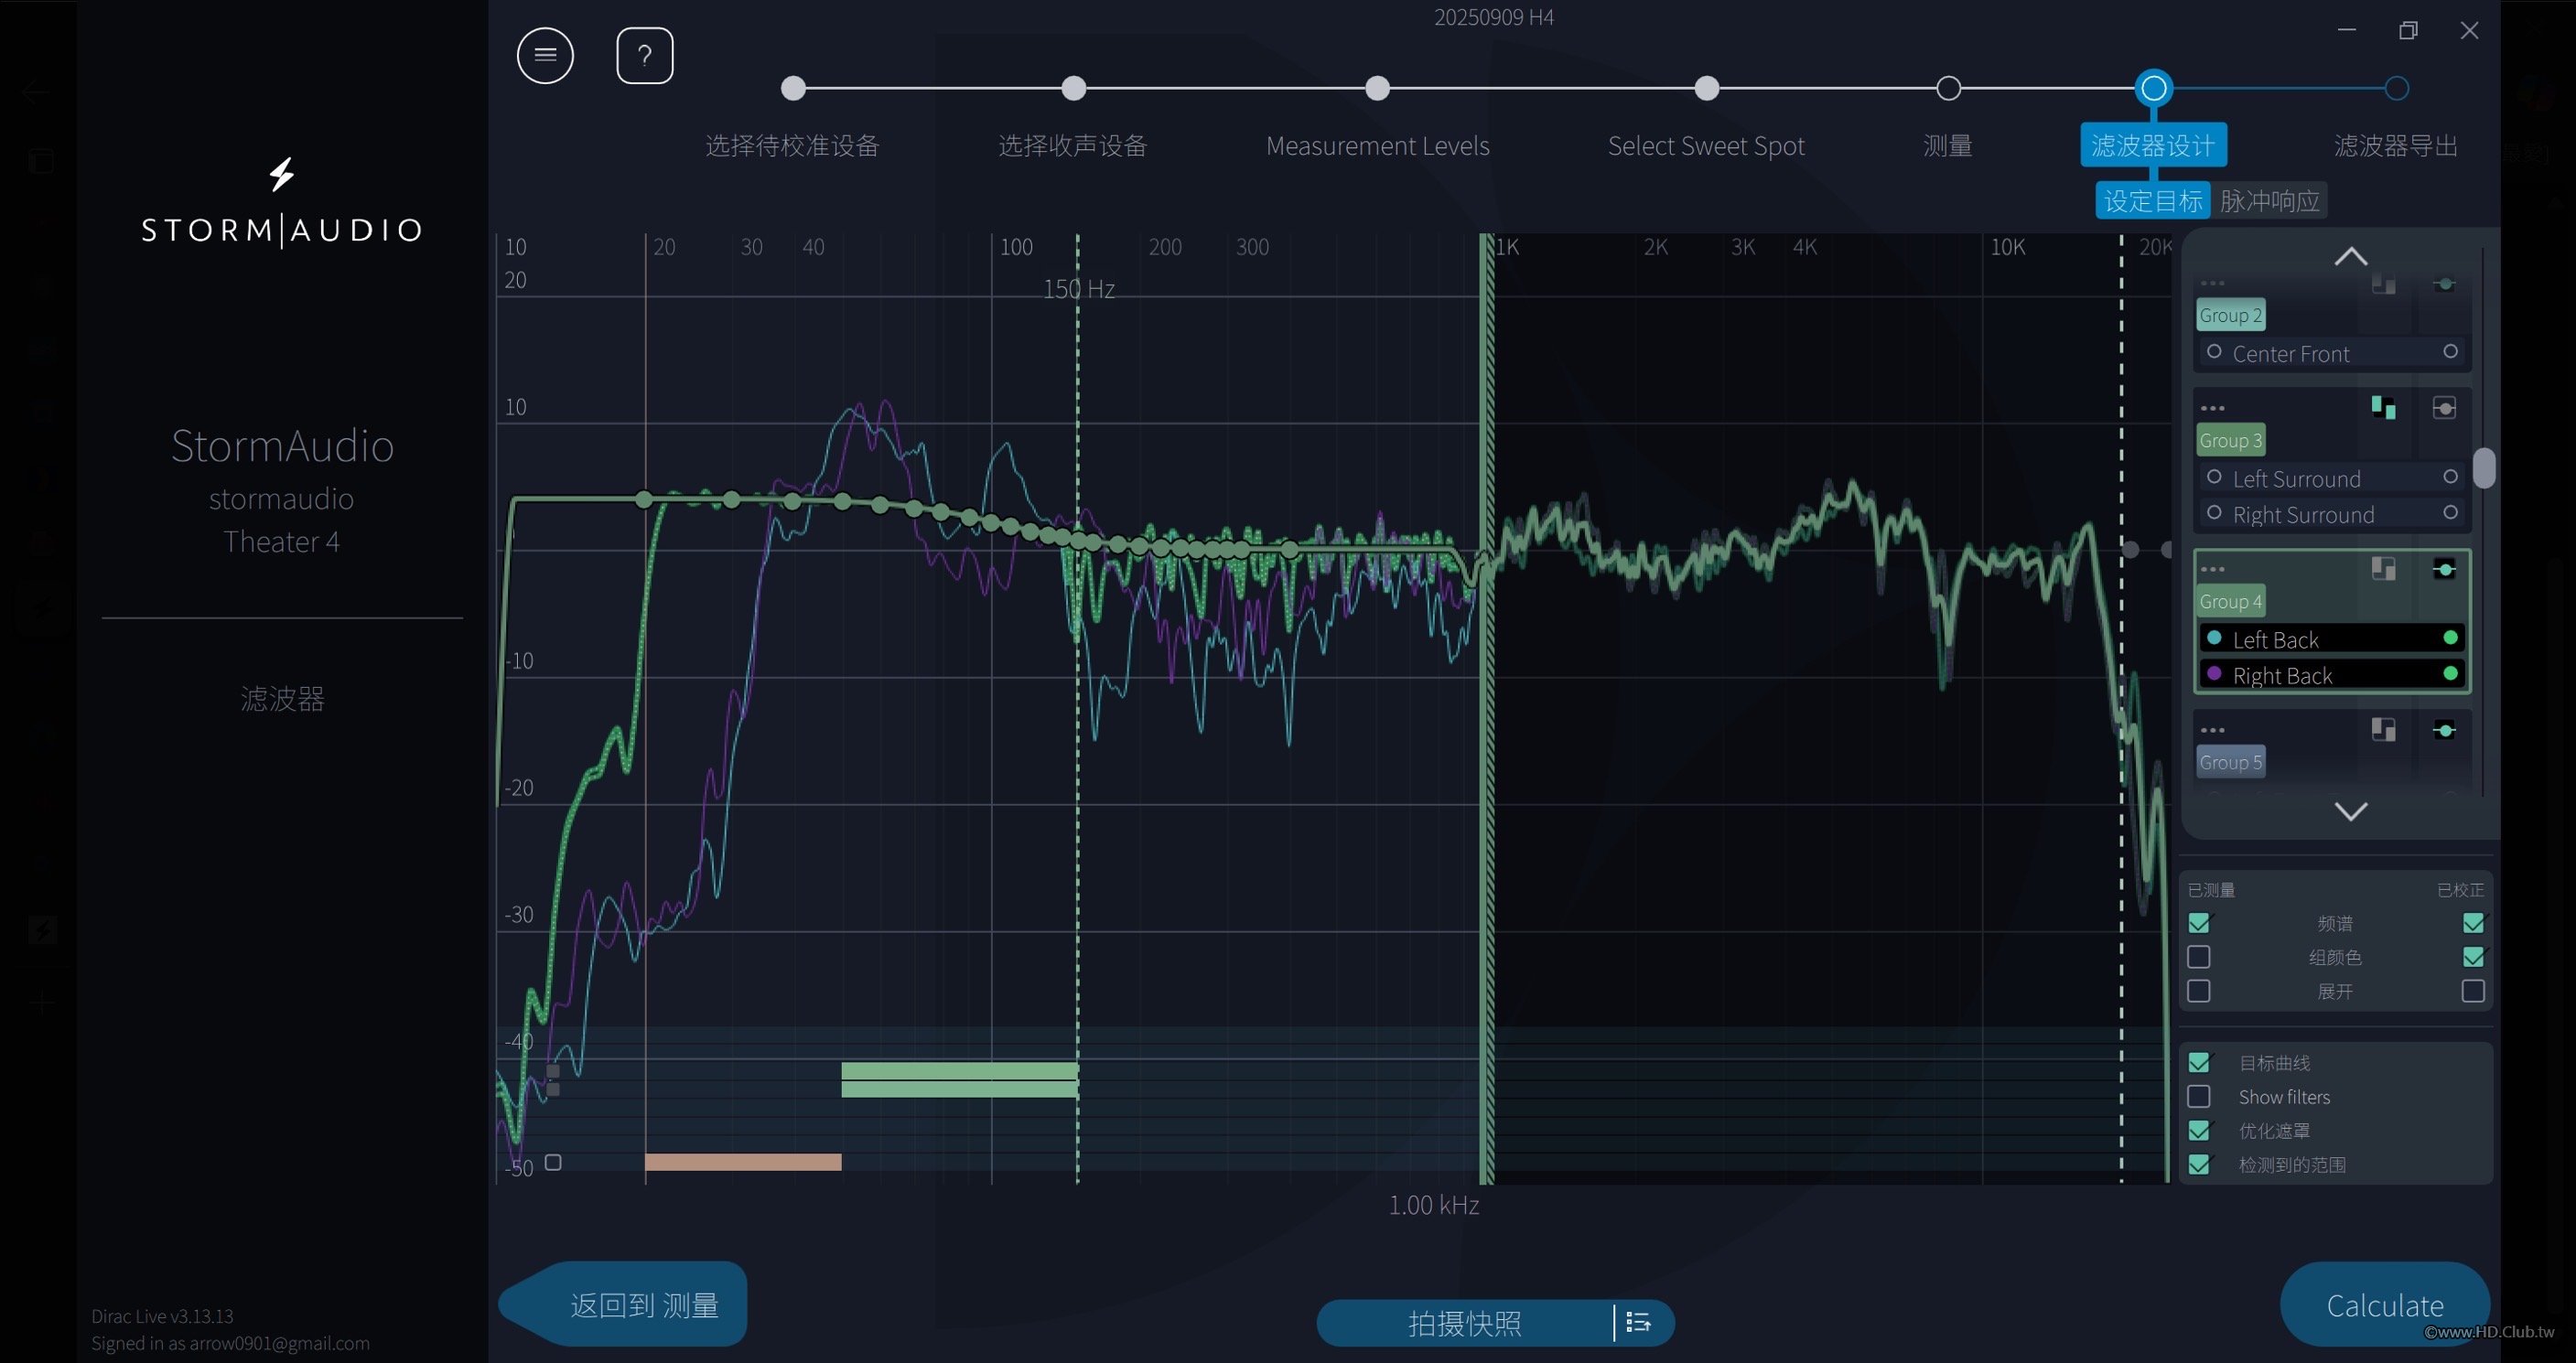Toggle Center Front right-side circle
This screenshot has width=2576, height=1363.
[2450, 352]
